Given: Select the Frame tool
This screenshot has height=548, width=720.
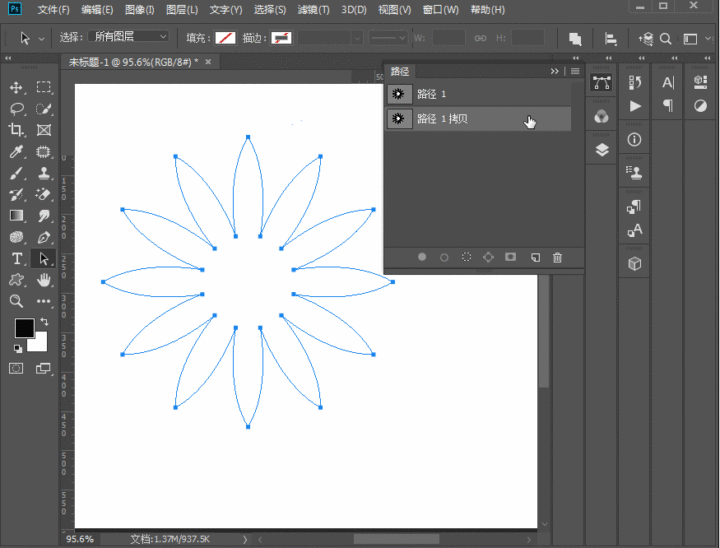Looking at the screenshot, I should click(44, 130).
